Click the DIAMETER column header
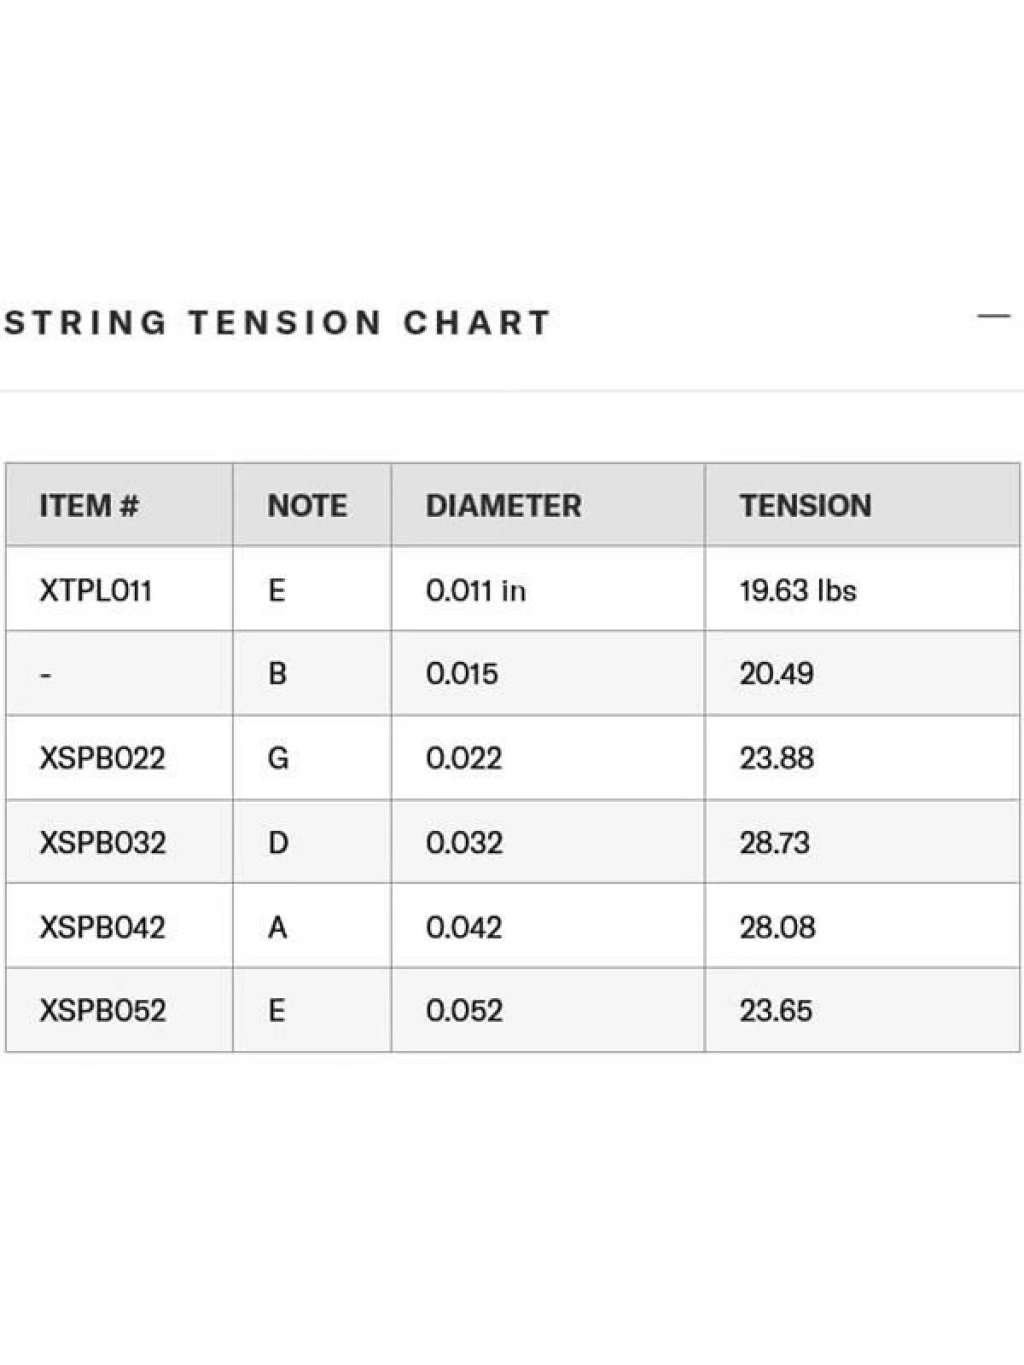The image size is (1024, 1365). coord(503,506)
